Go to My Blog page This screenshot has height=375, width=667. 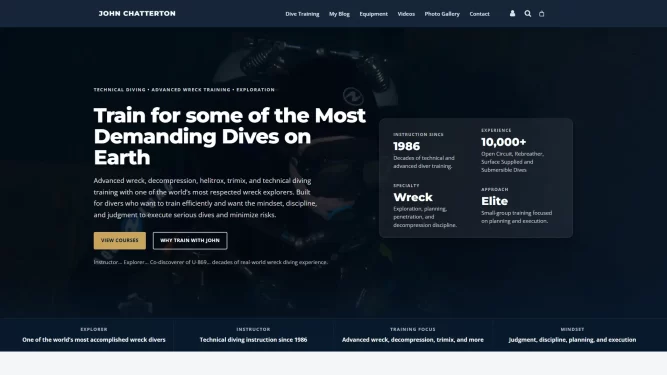pos(339,14)
